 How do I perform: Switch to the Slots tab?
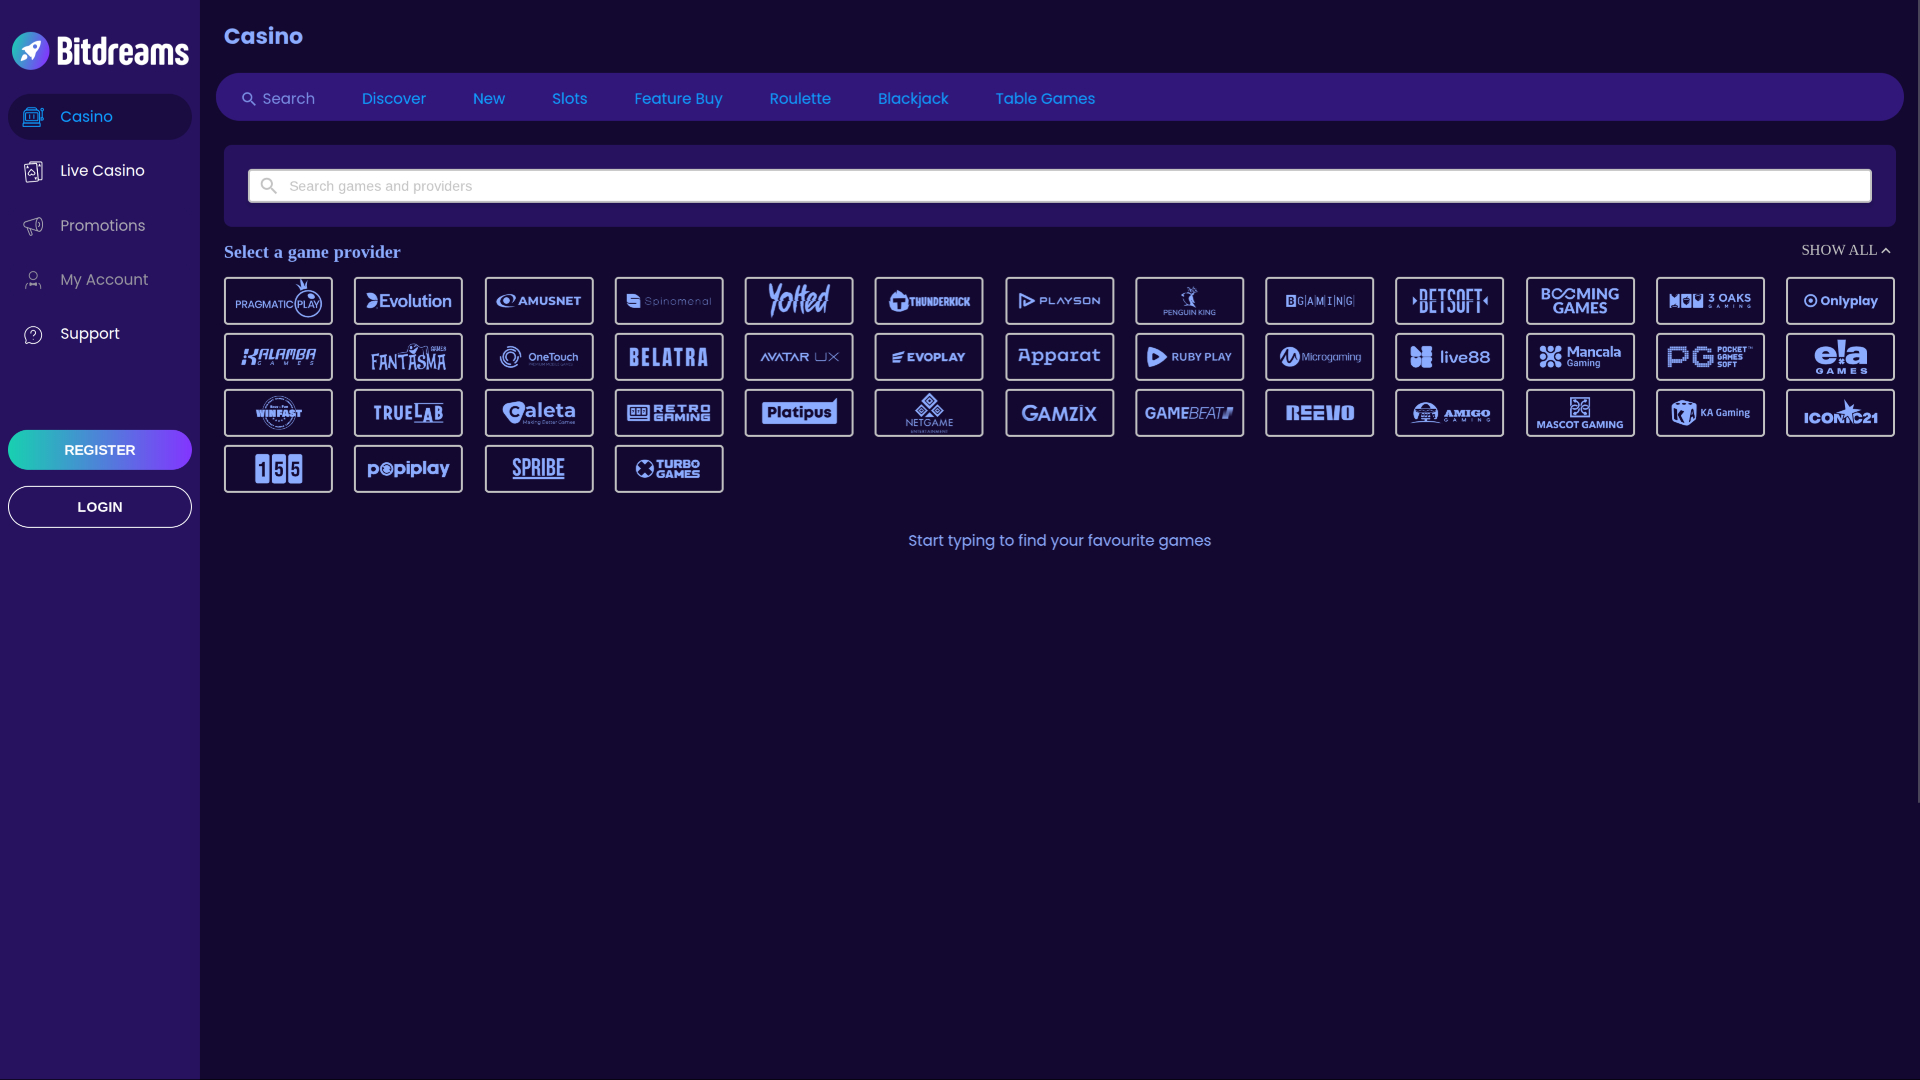(569, 98)
